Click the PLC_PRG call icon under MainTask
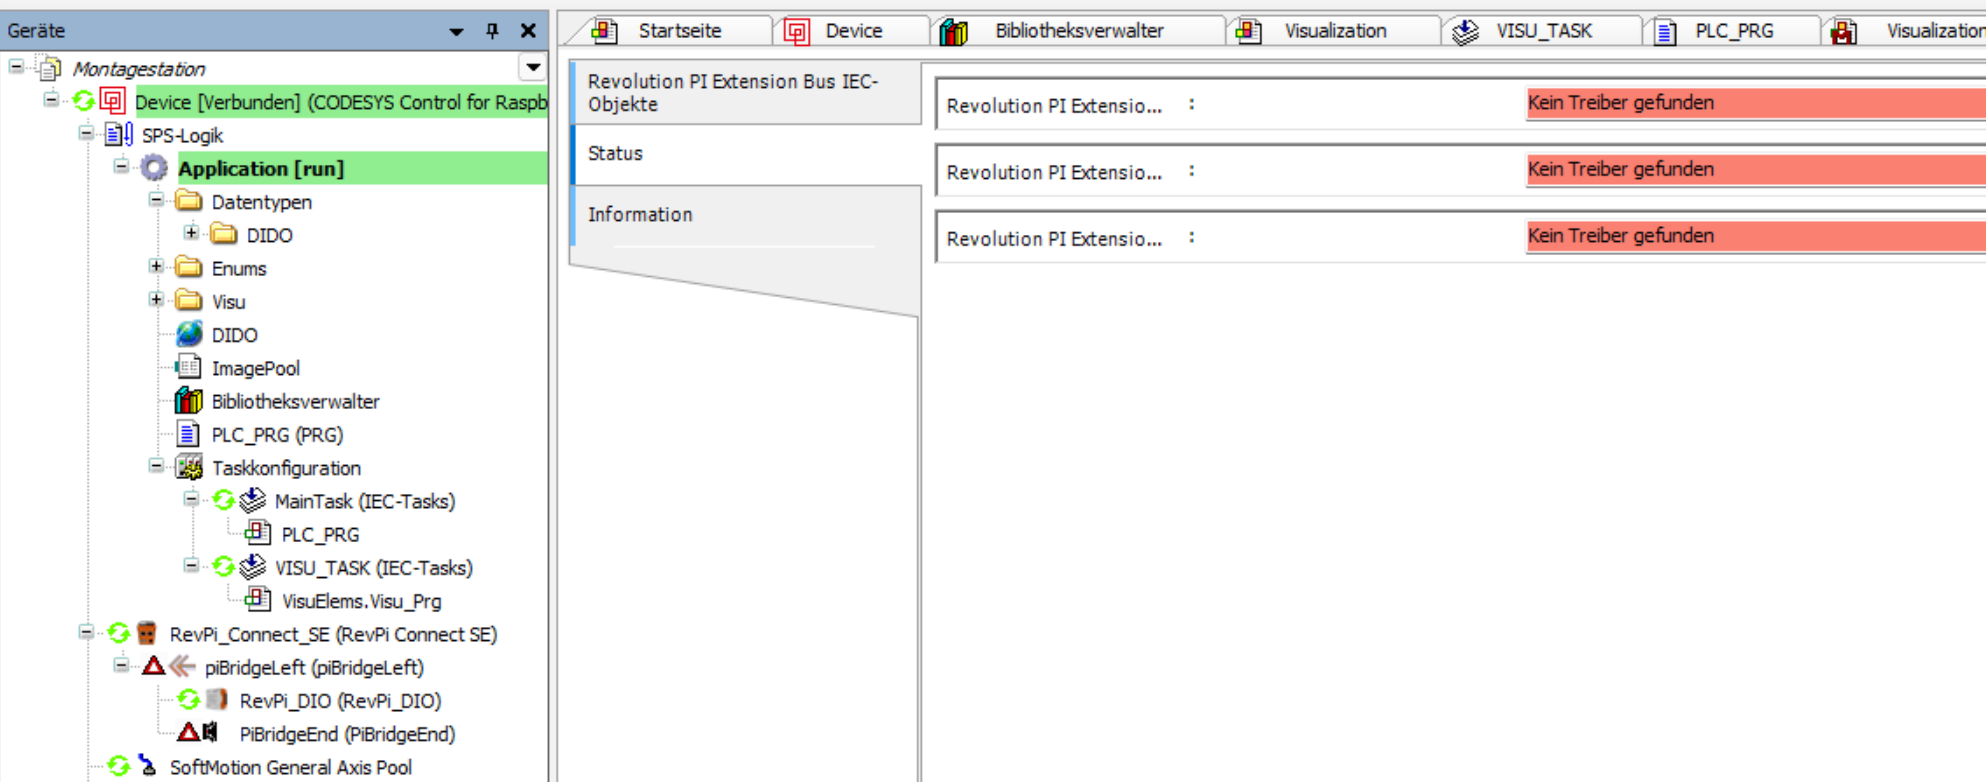 (x=258, y=533)
